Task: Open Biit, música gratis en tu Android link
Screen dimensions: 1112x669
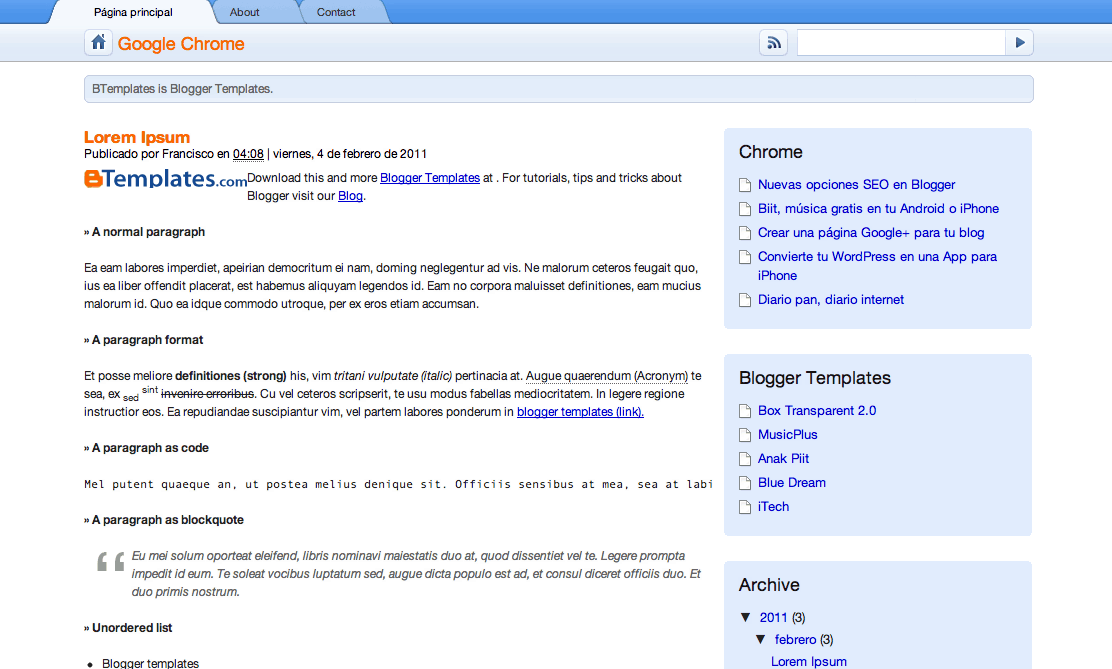Action: tap(878, 209)
